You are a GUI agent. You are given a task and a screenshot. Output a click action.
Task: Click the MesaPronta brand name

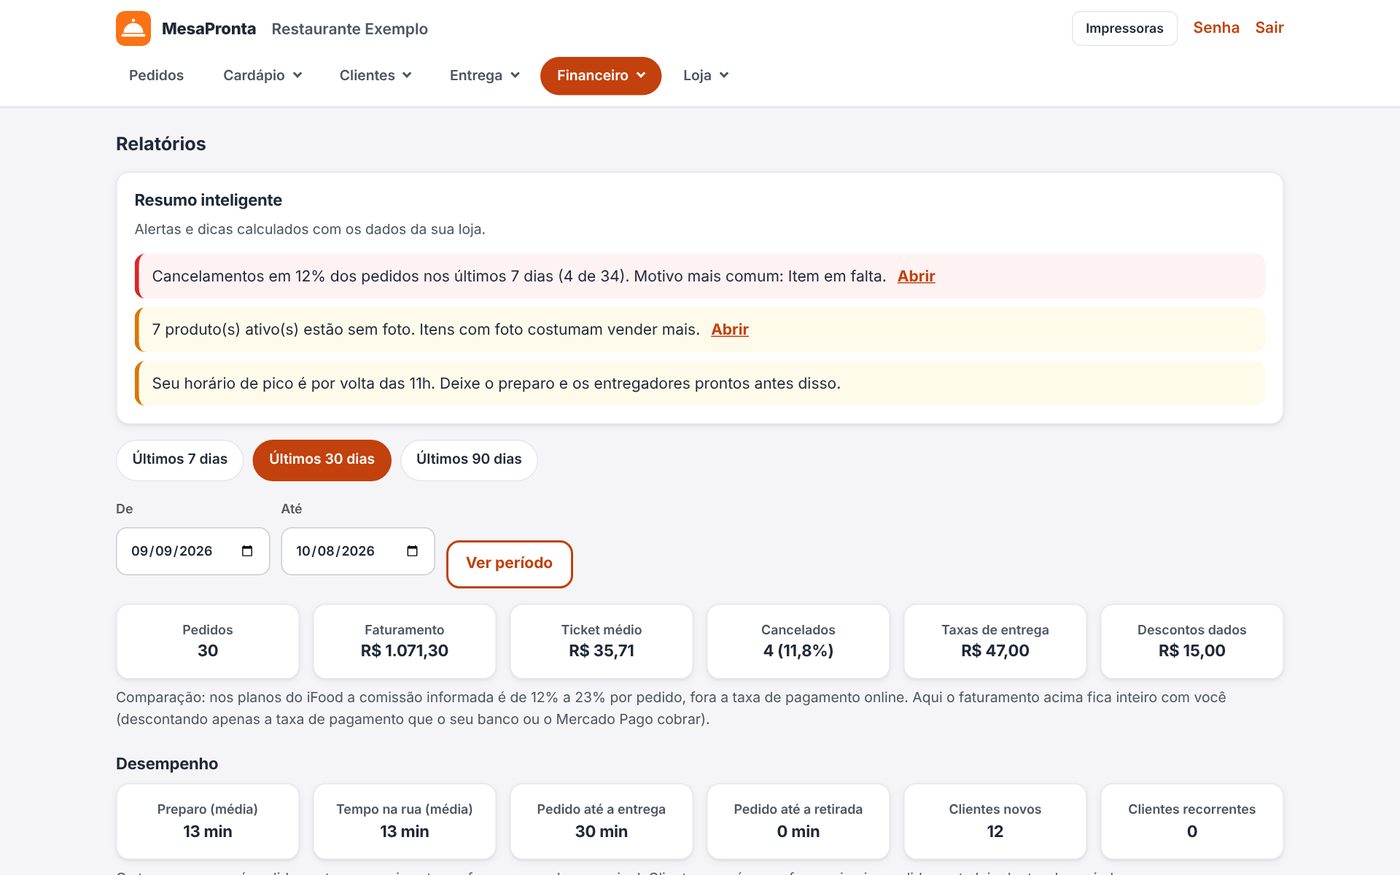tap(209, 29)
